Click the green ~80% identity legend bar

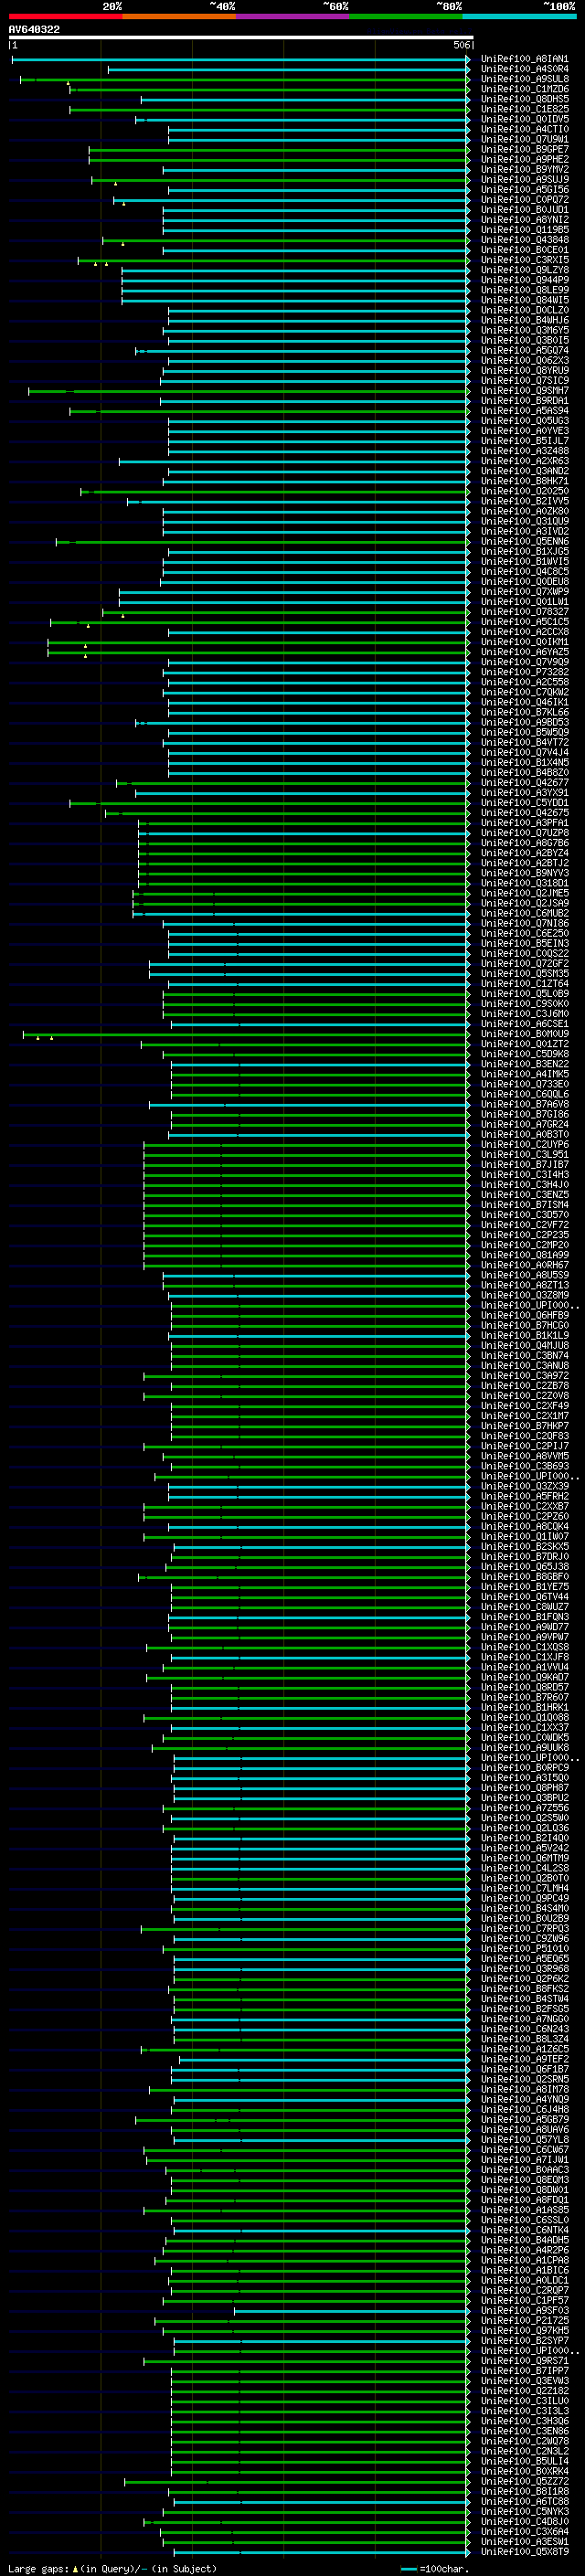[x=406, y=16]
